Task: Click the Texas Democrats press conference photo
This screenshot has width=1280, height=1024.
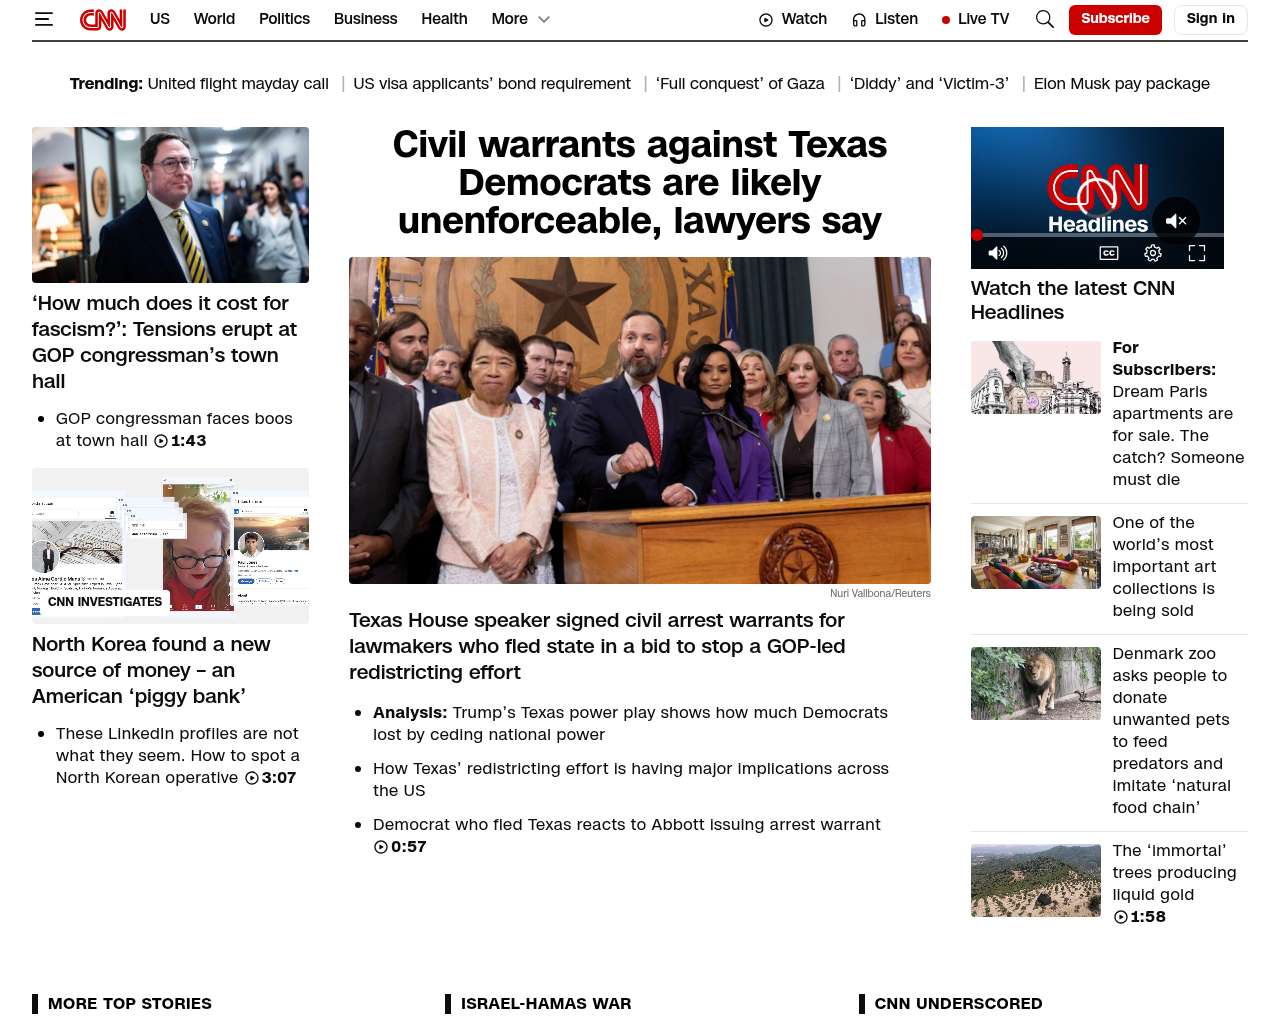Action: (640, 420)
